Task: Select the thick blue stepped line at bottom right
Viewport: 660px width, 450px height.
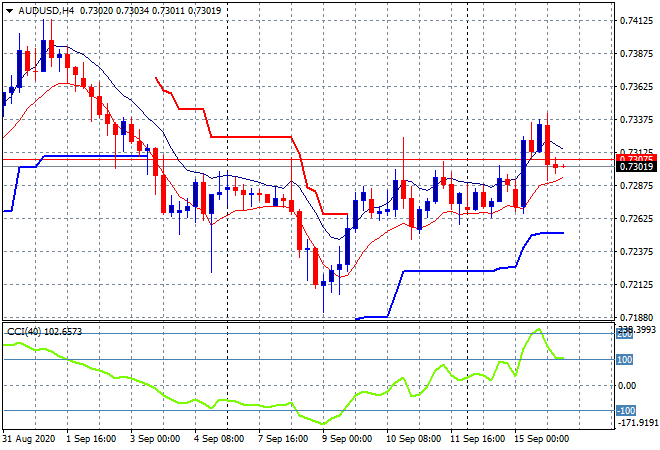Action: [545, 233]
